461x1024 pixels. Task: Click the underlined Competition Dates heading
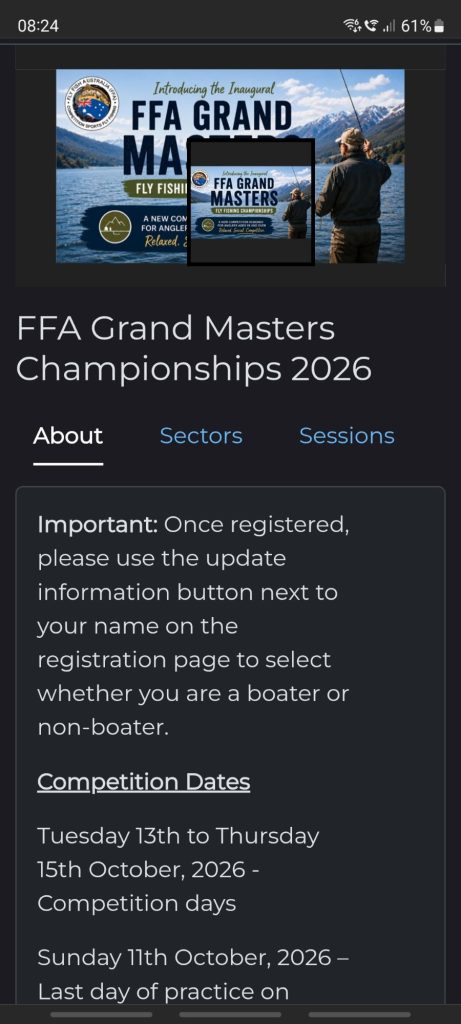coord(144,782)
